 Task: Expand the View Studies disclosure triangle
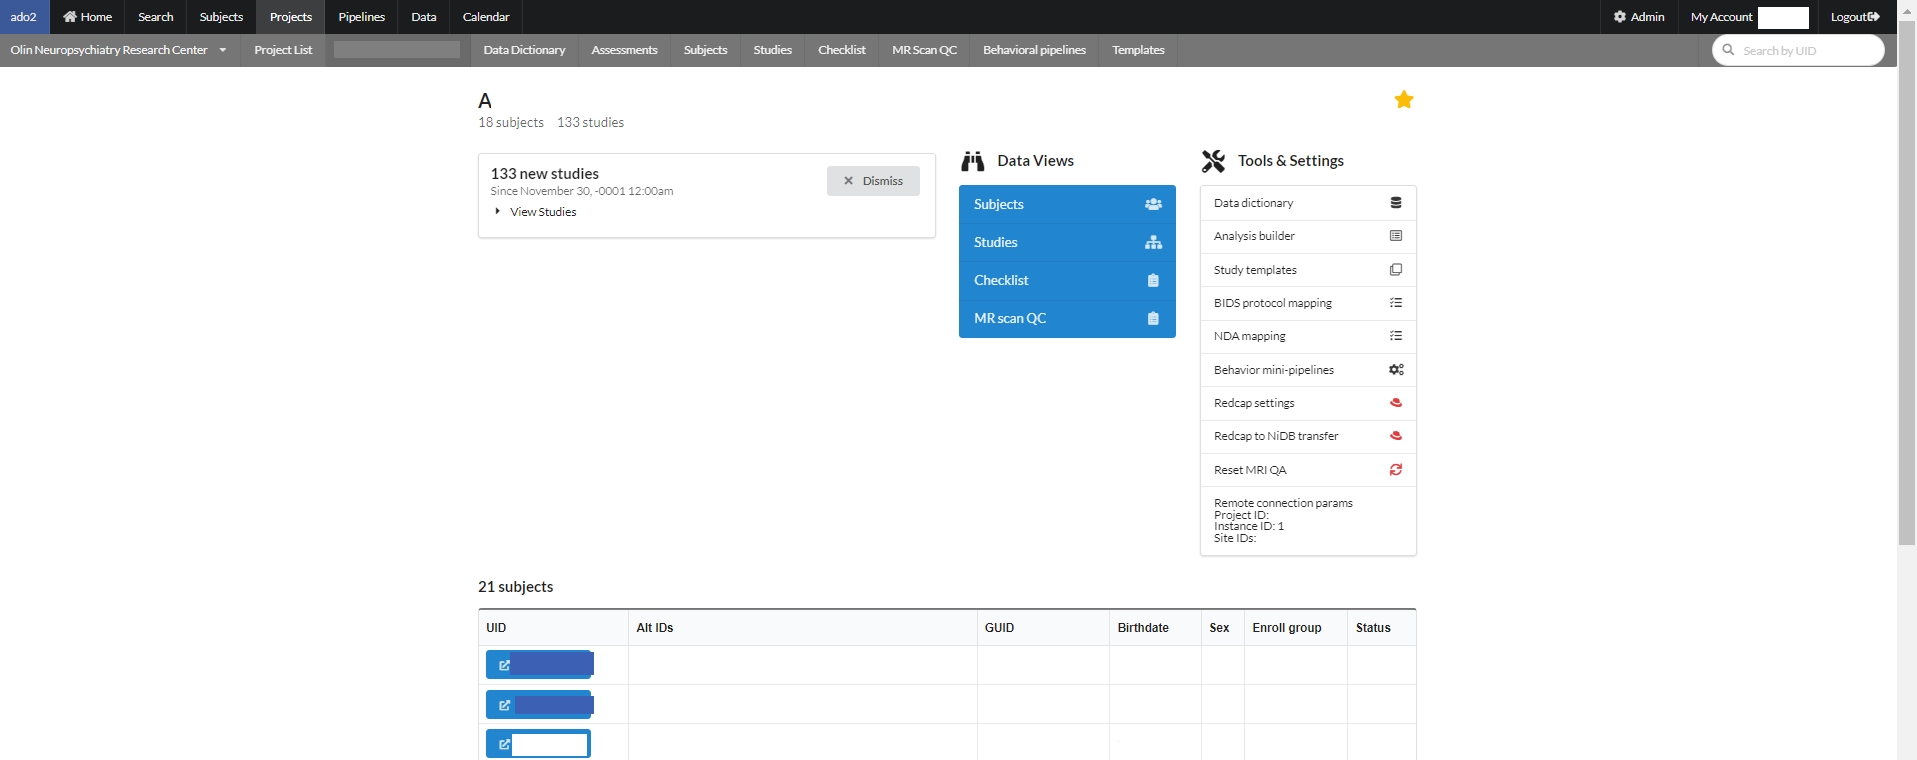(x=497, y=212)
